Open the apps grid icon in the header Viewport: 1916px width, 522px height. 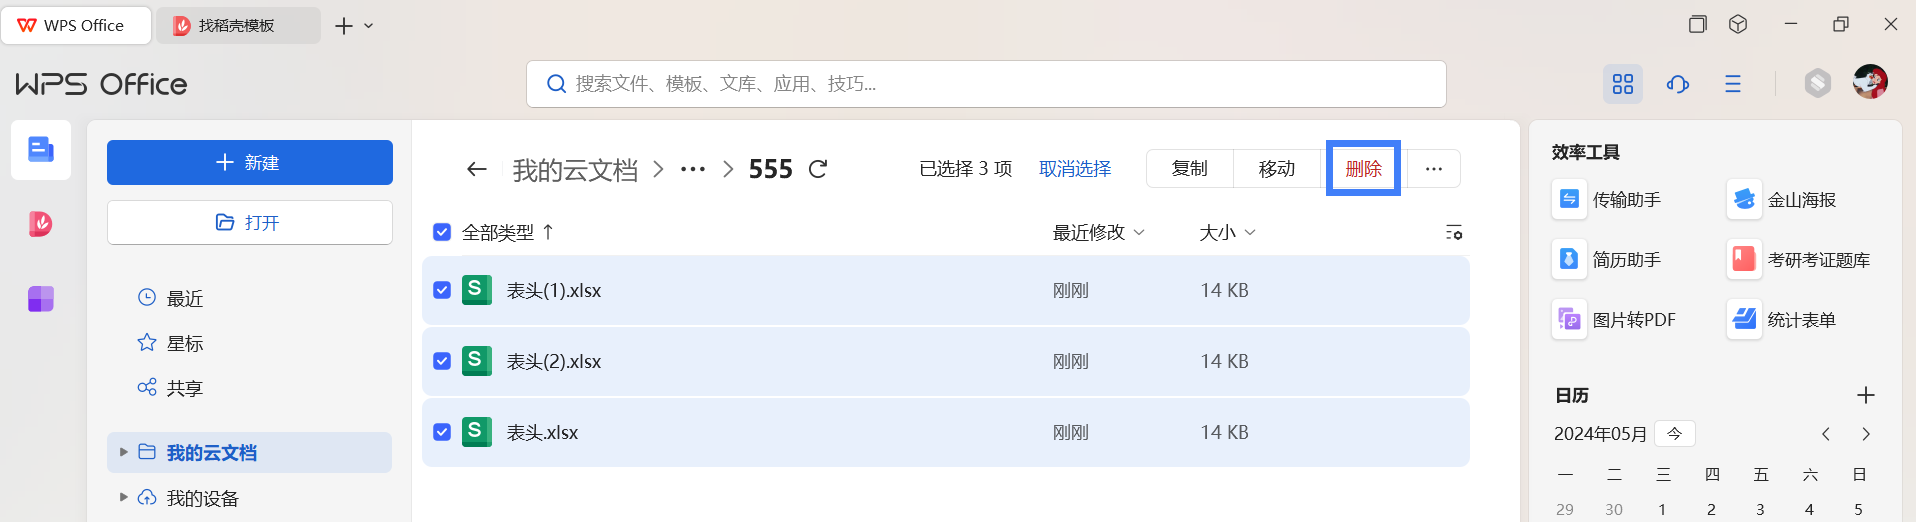coord(1623,84)
